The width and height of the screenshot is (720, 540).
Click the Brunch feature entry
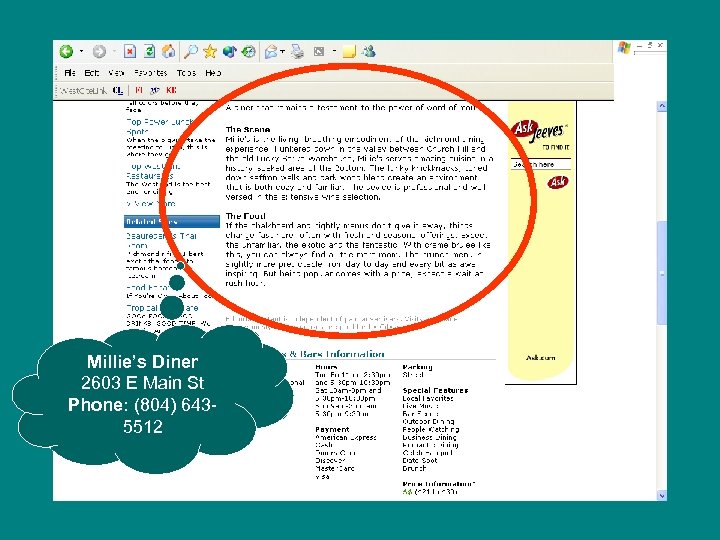pyautogui.click(x=414, y=468)
